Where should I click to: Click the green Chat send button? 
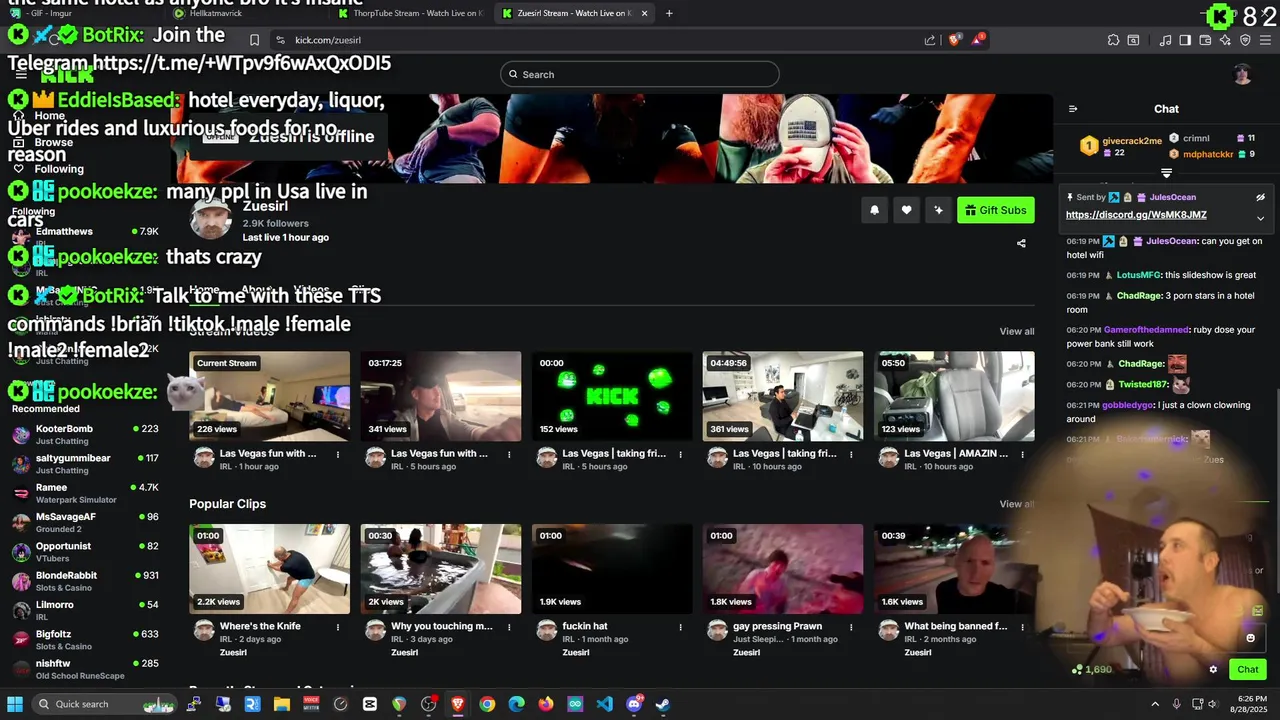1248,669
